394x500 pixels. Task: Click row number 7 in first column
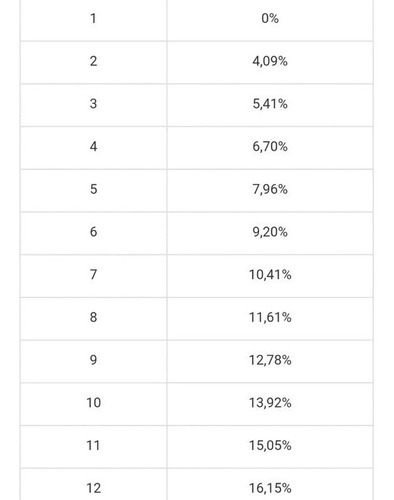pos(93,276)
